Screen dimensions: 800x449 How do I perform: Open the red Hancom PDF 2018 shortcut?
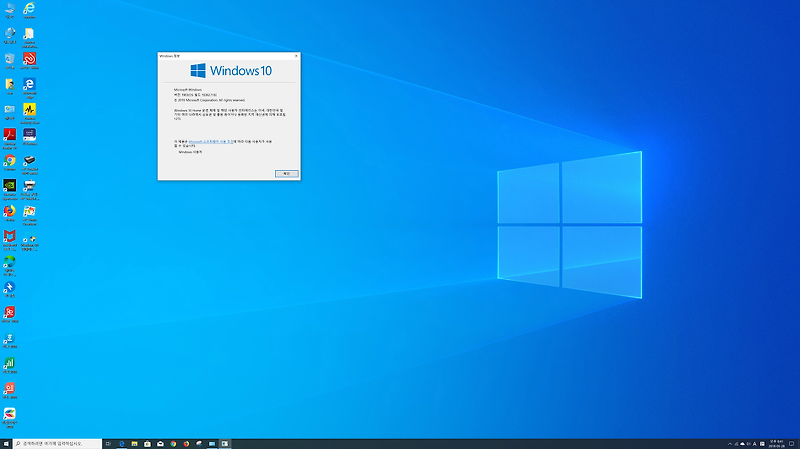10,314
